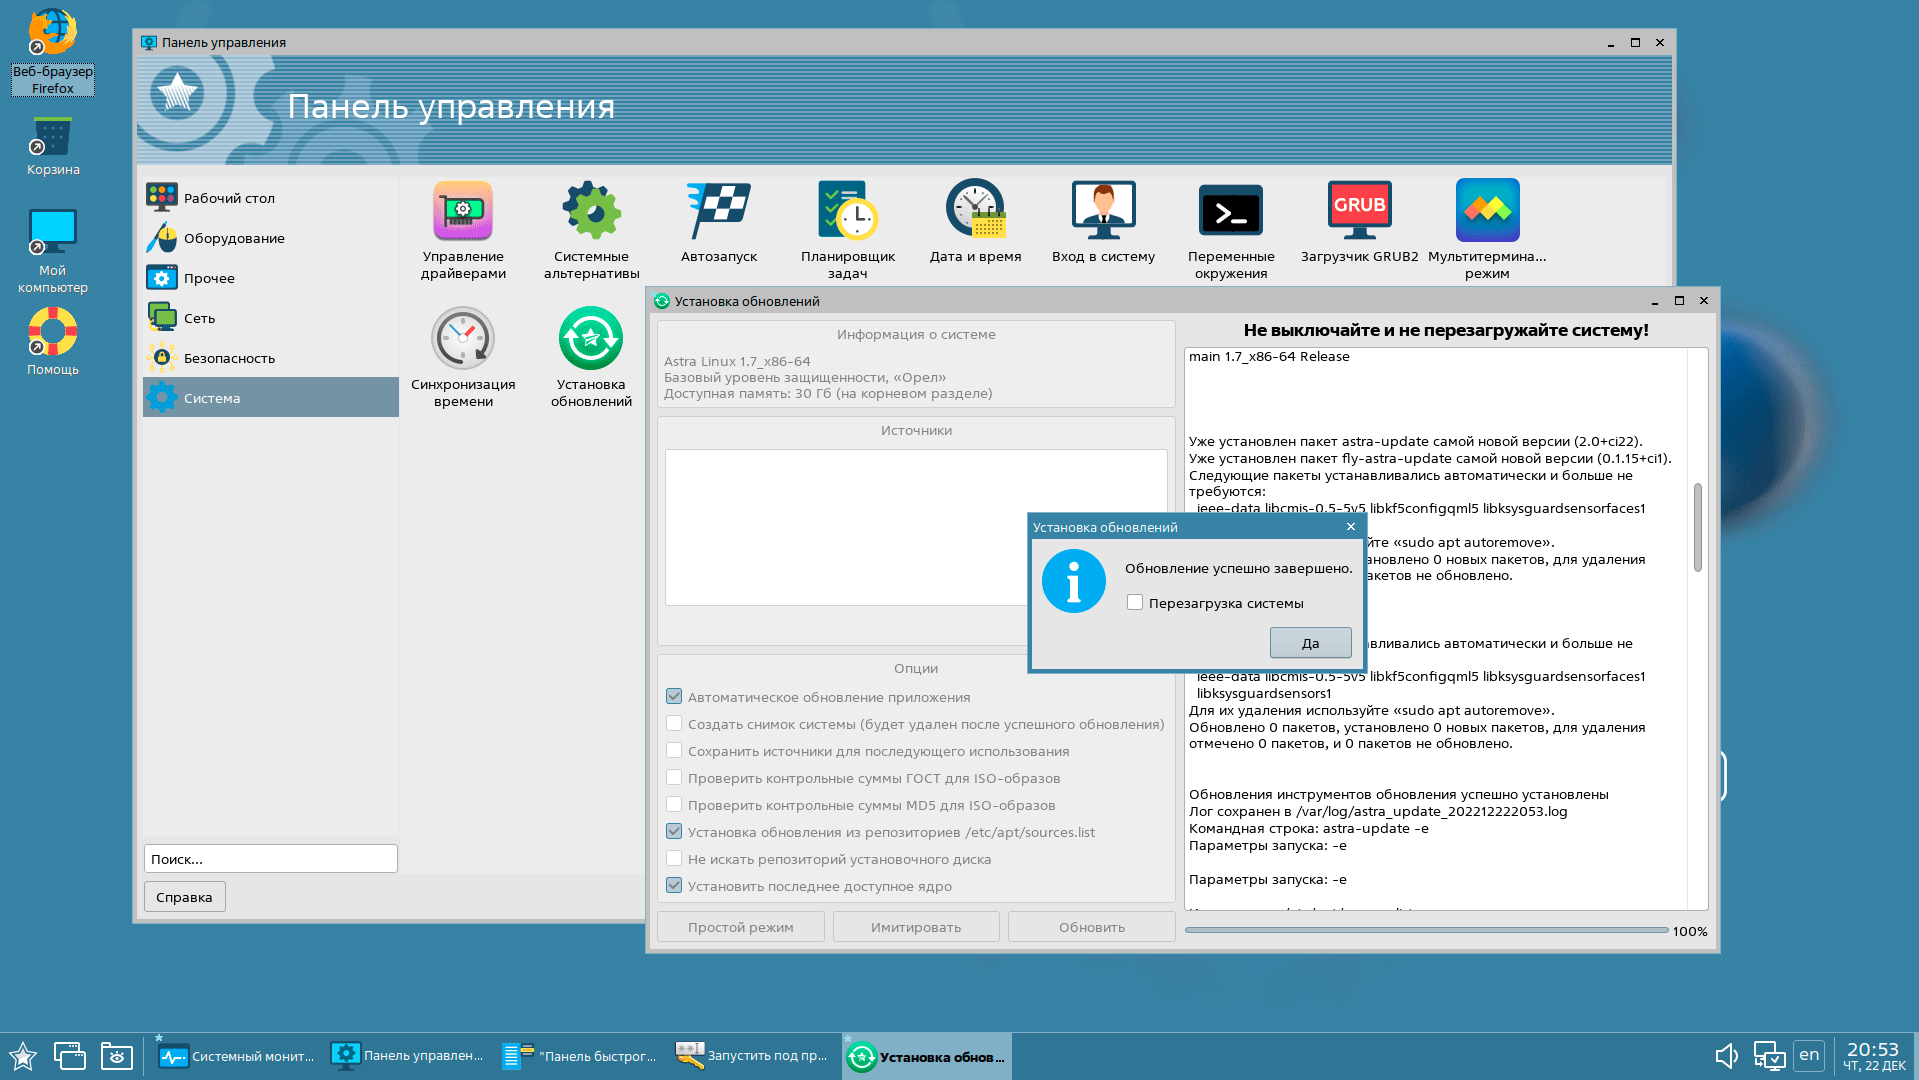This screenshot has height=1080, width=1919.
Task: Click the Имитировать button
Action: [x=916, y=927]
